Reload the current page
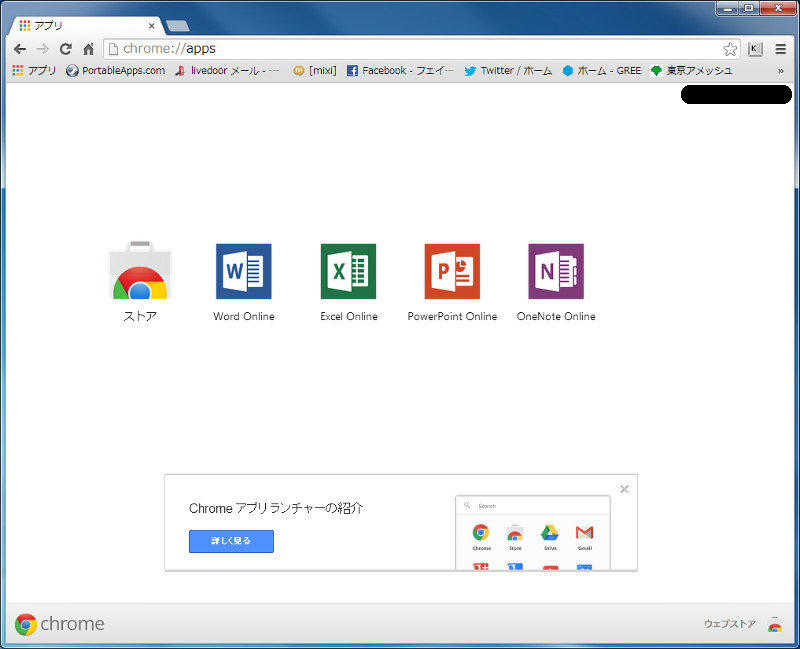The image size is (800, 649). tap(66, 49)
